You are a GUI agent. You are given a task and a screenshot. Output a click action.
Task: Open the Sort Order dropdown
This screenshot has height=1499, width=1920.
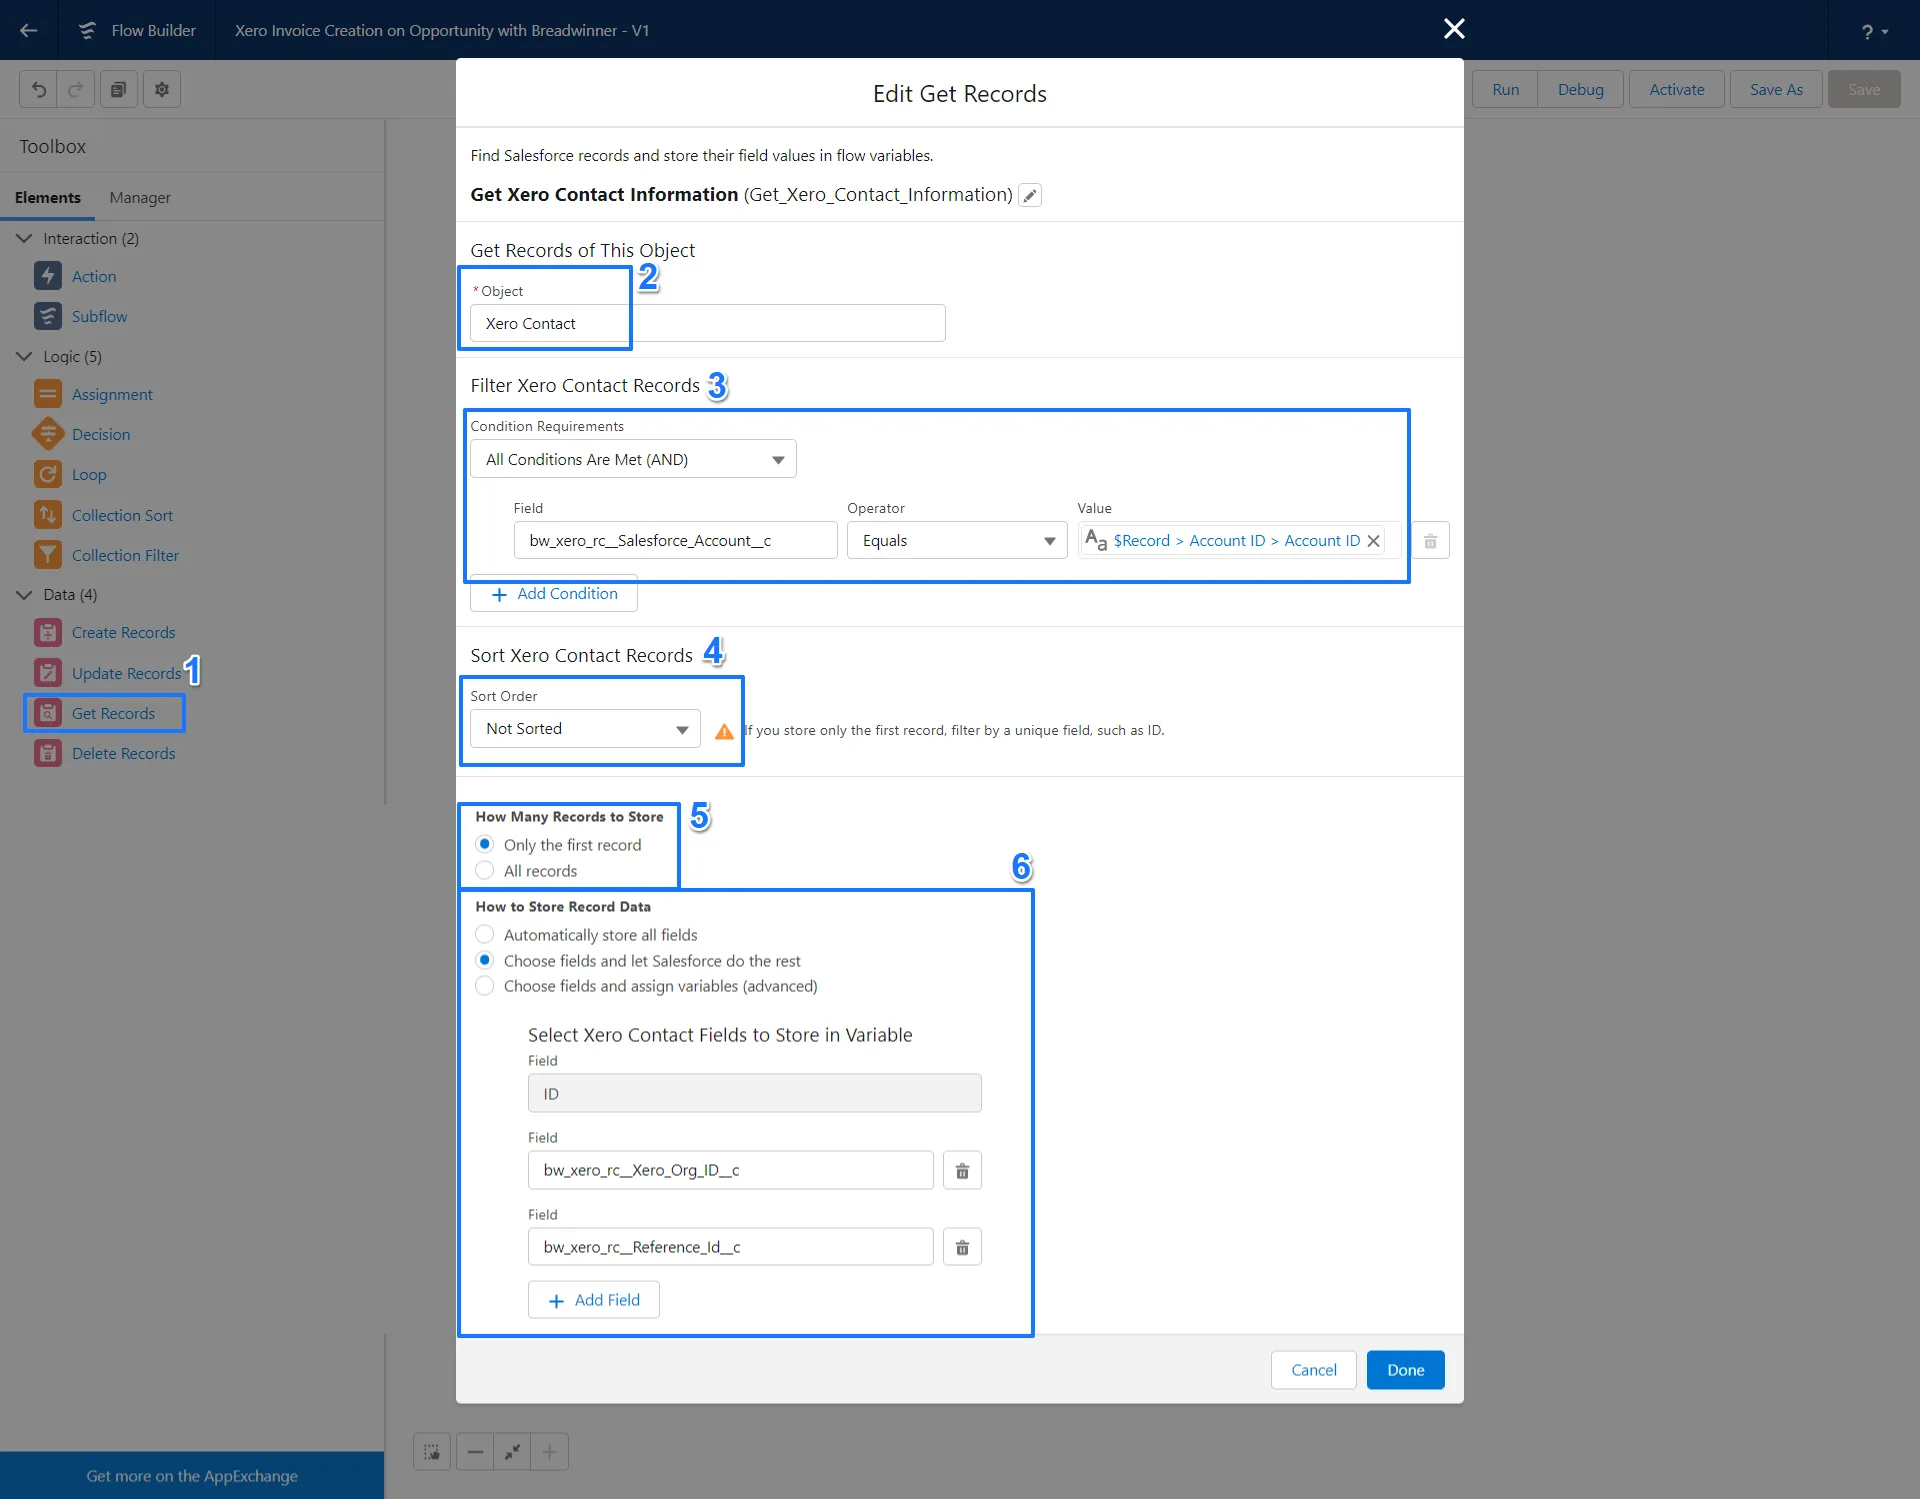[585, 728]
